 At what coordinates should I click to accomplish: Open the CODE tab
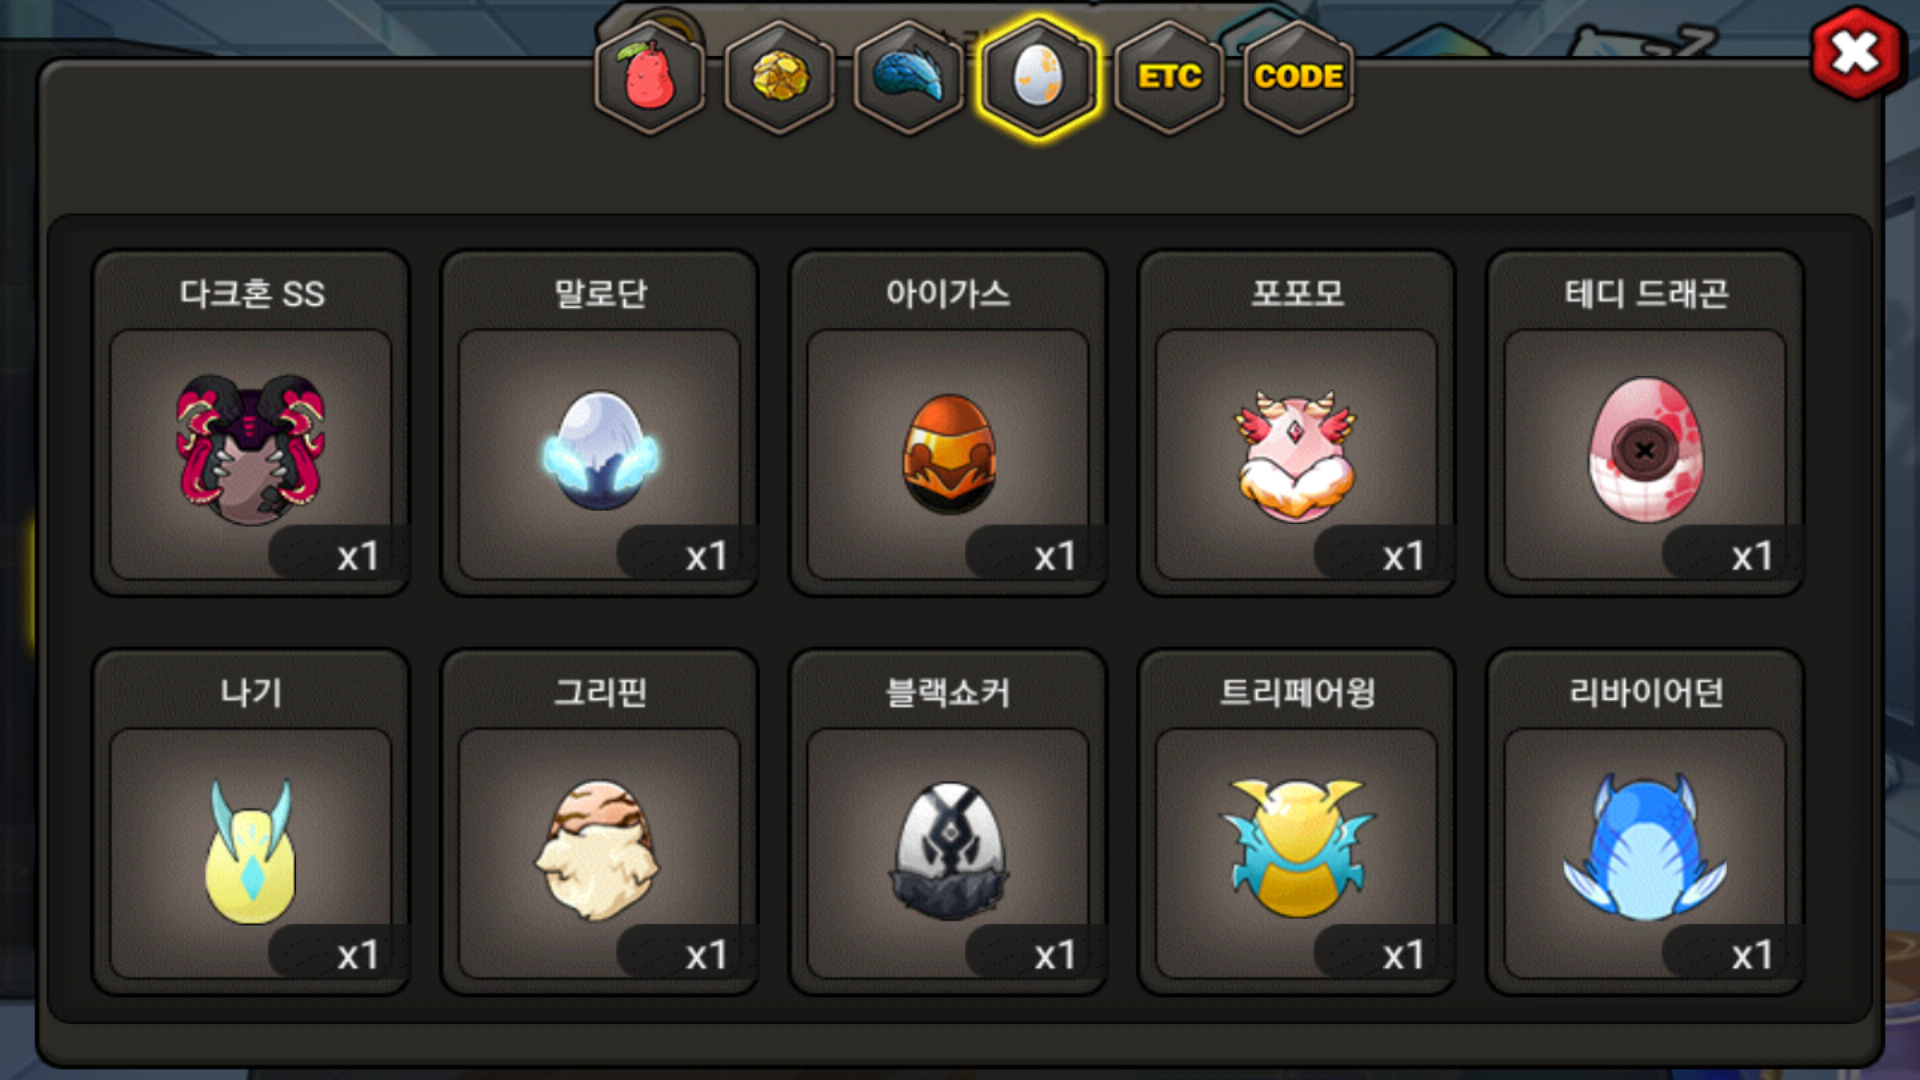1298,77
